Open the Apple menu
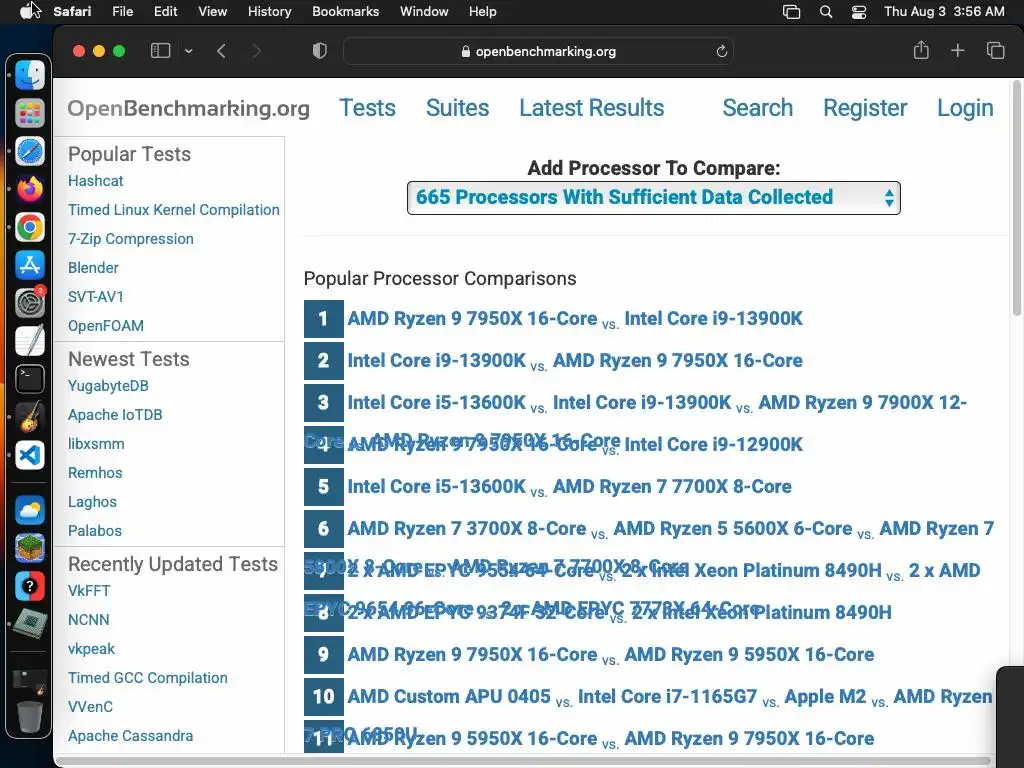1024x768 pixels. (27, 11)
